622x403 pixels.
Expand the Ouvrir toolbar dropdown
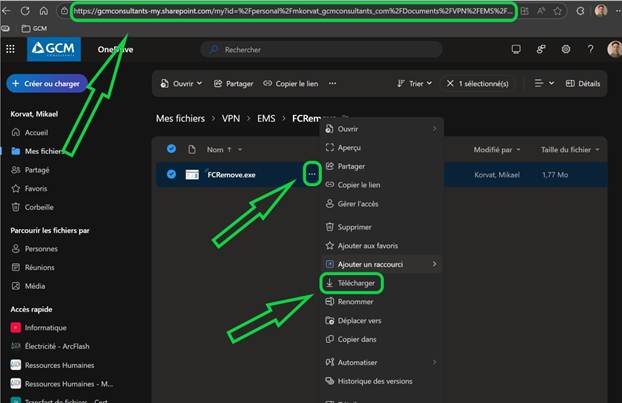(x=181, y=83)
